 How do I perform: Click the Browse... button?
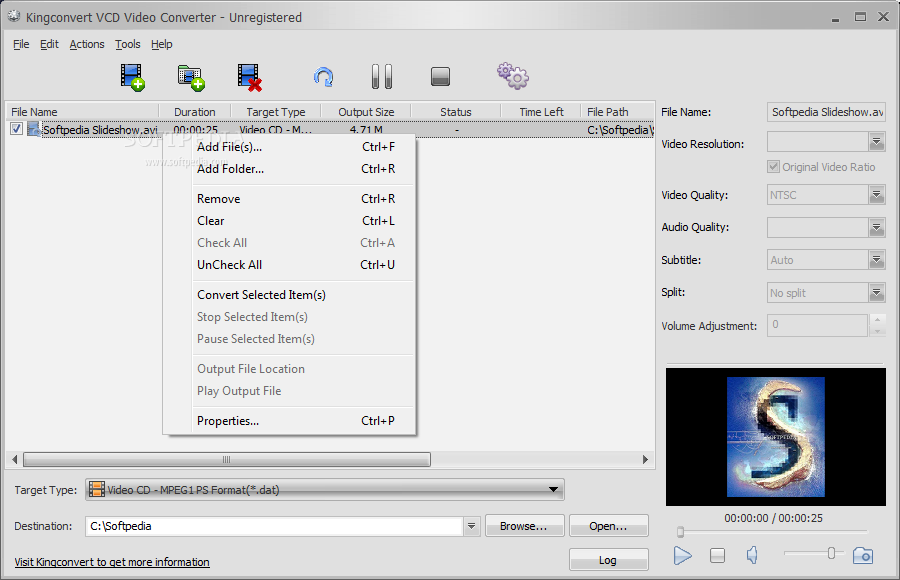(524, 525)
